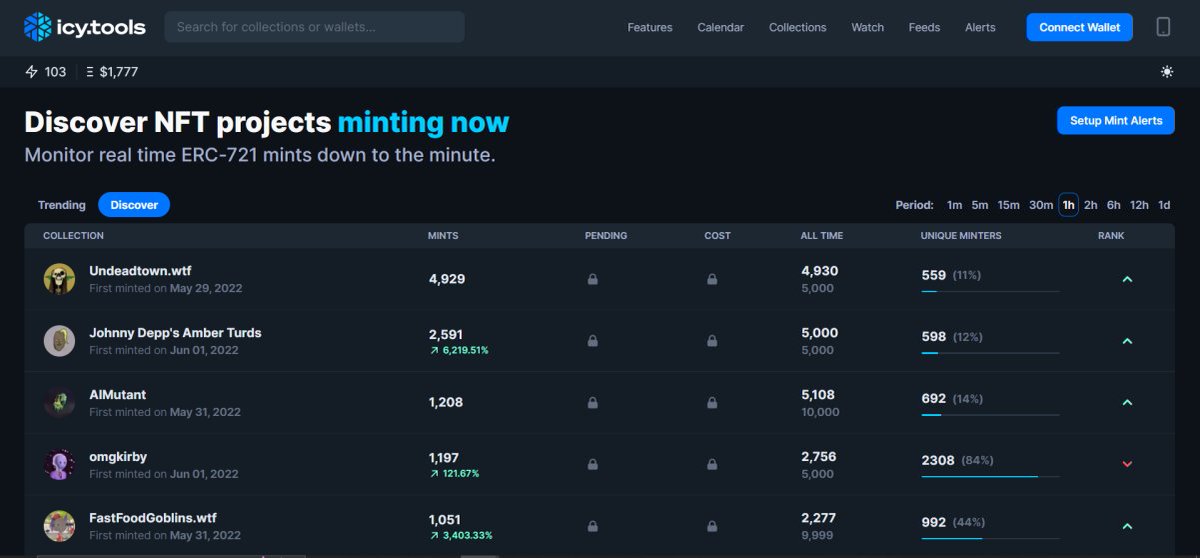This screenshot has height=558, width=1200.
Task: Switch to the Discover tab
Action: point(134,205)
